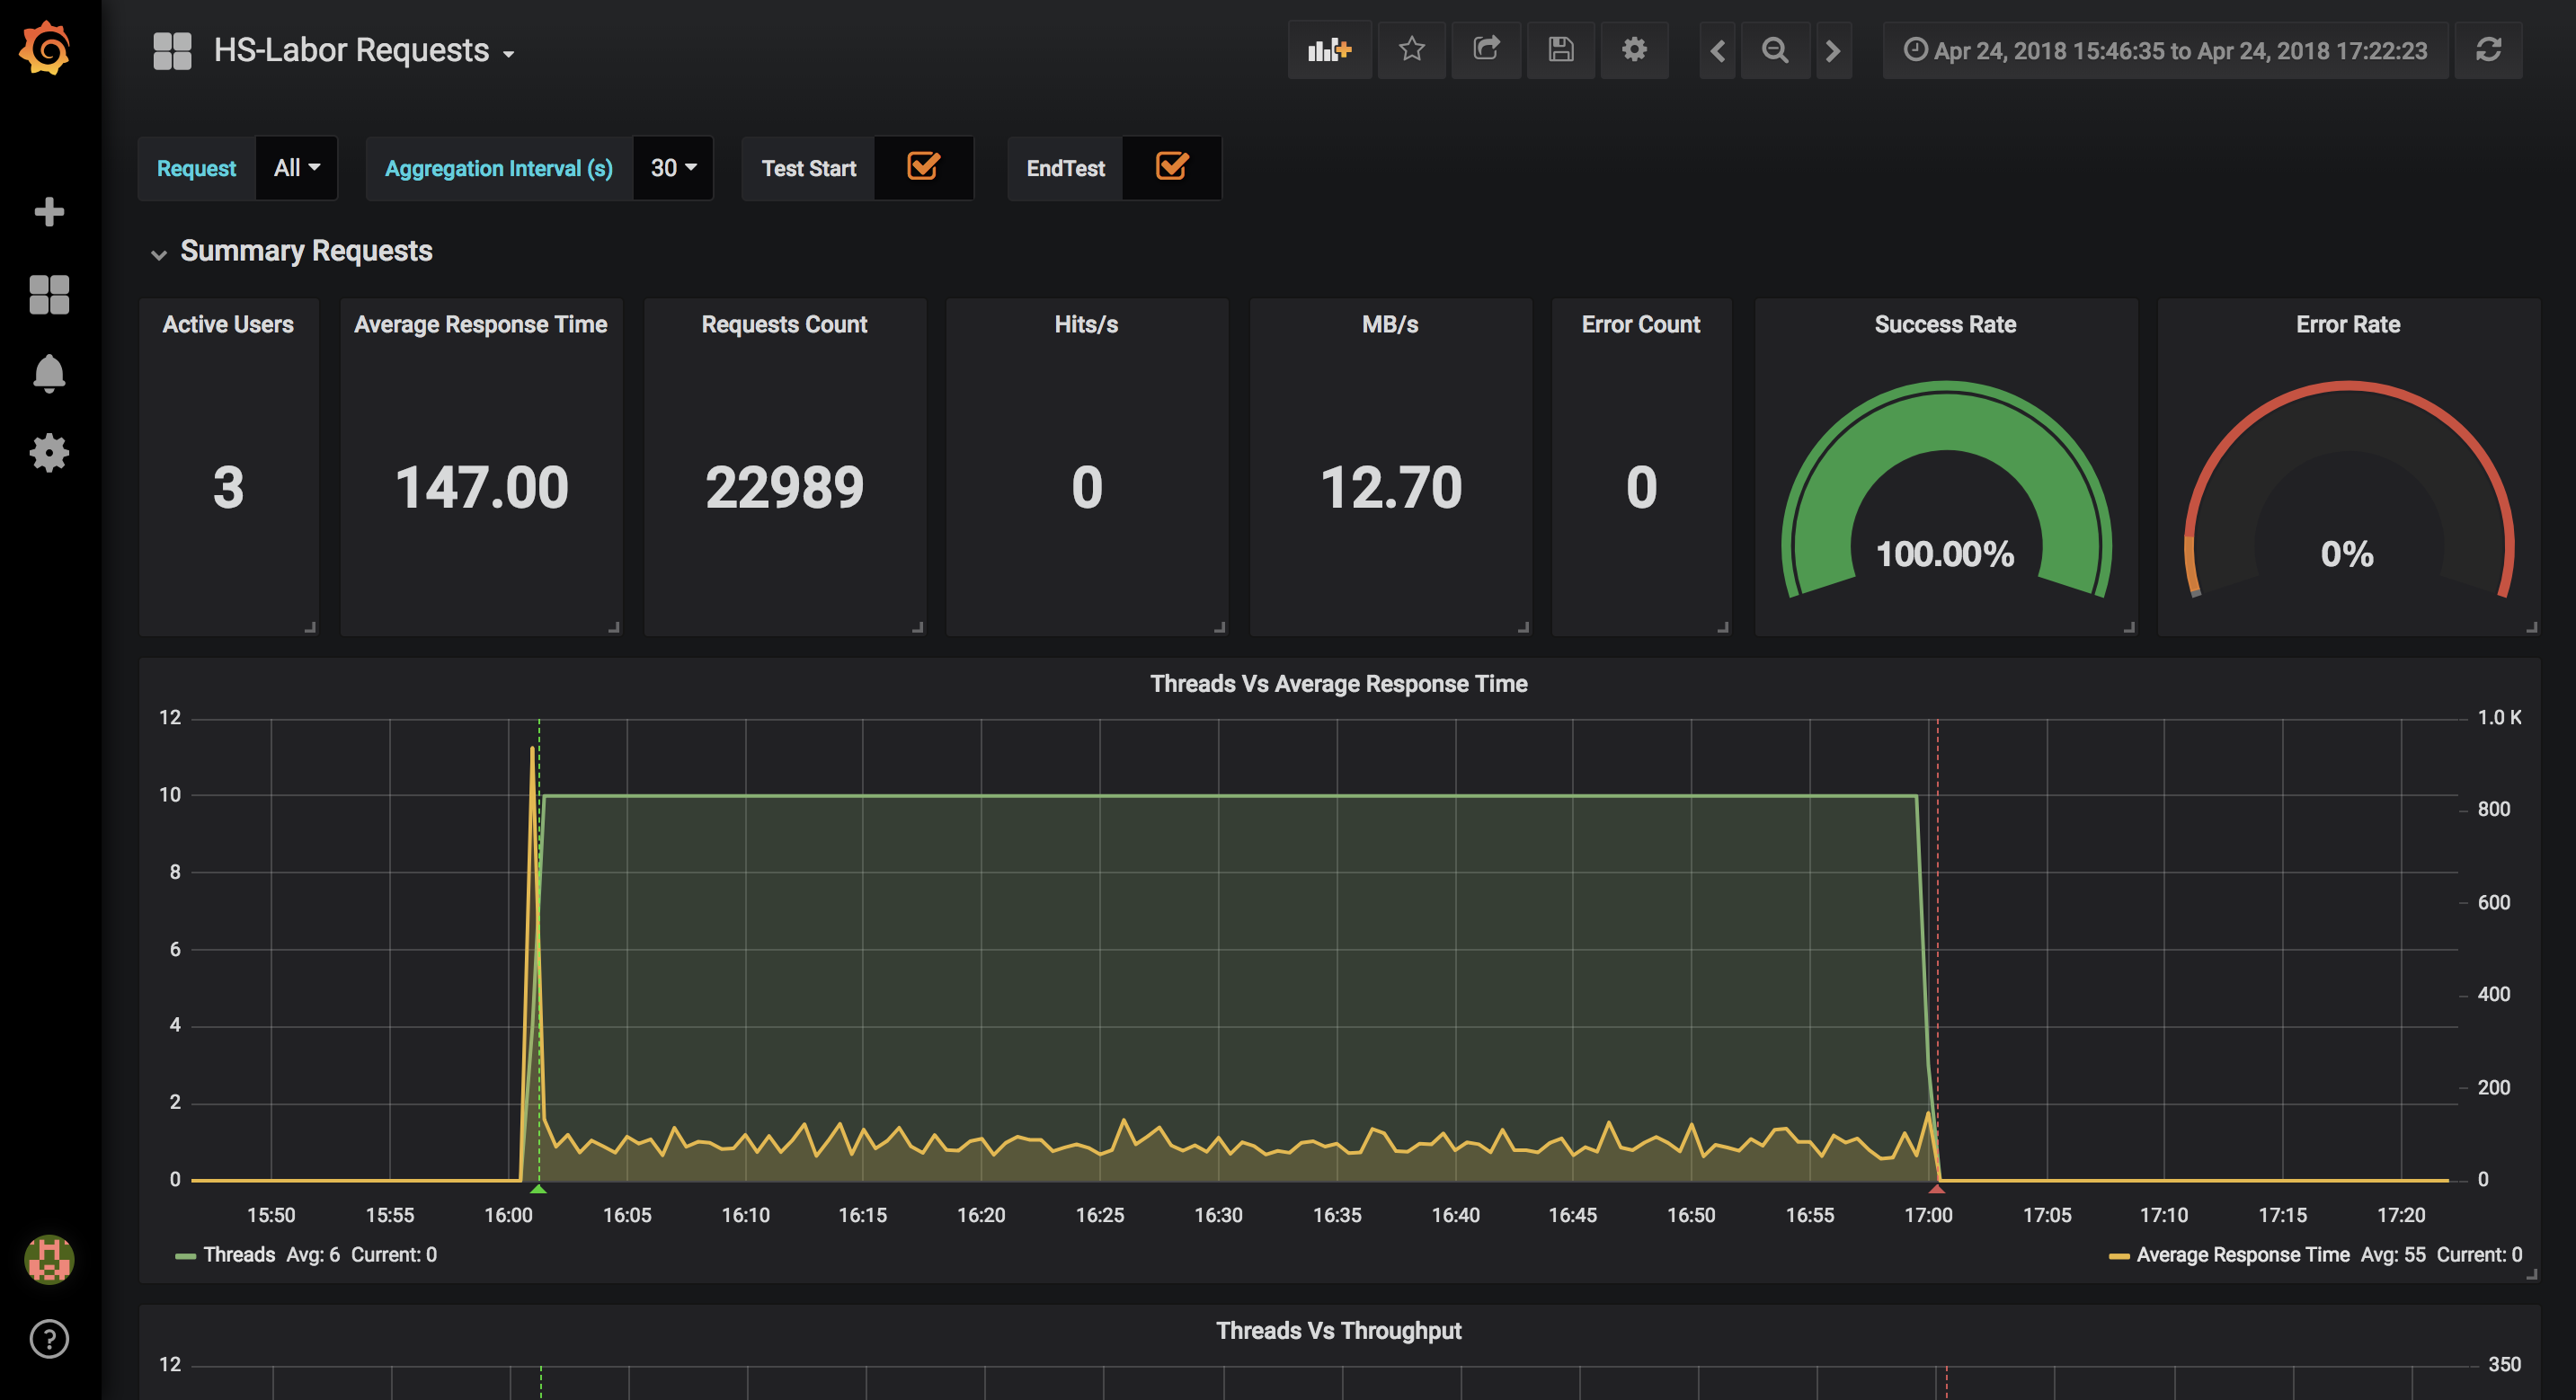
Task: Share dashboard using the share icon
Action: [x=1486, y=50]
